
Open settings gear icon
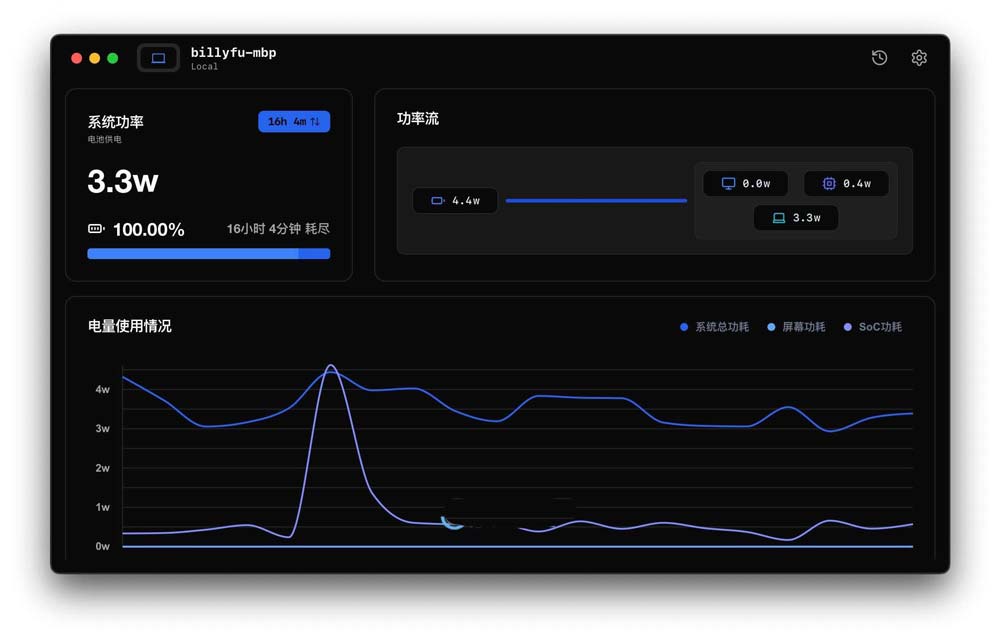(x=918, y=57)
